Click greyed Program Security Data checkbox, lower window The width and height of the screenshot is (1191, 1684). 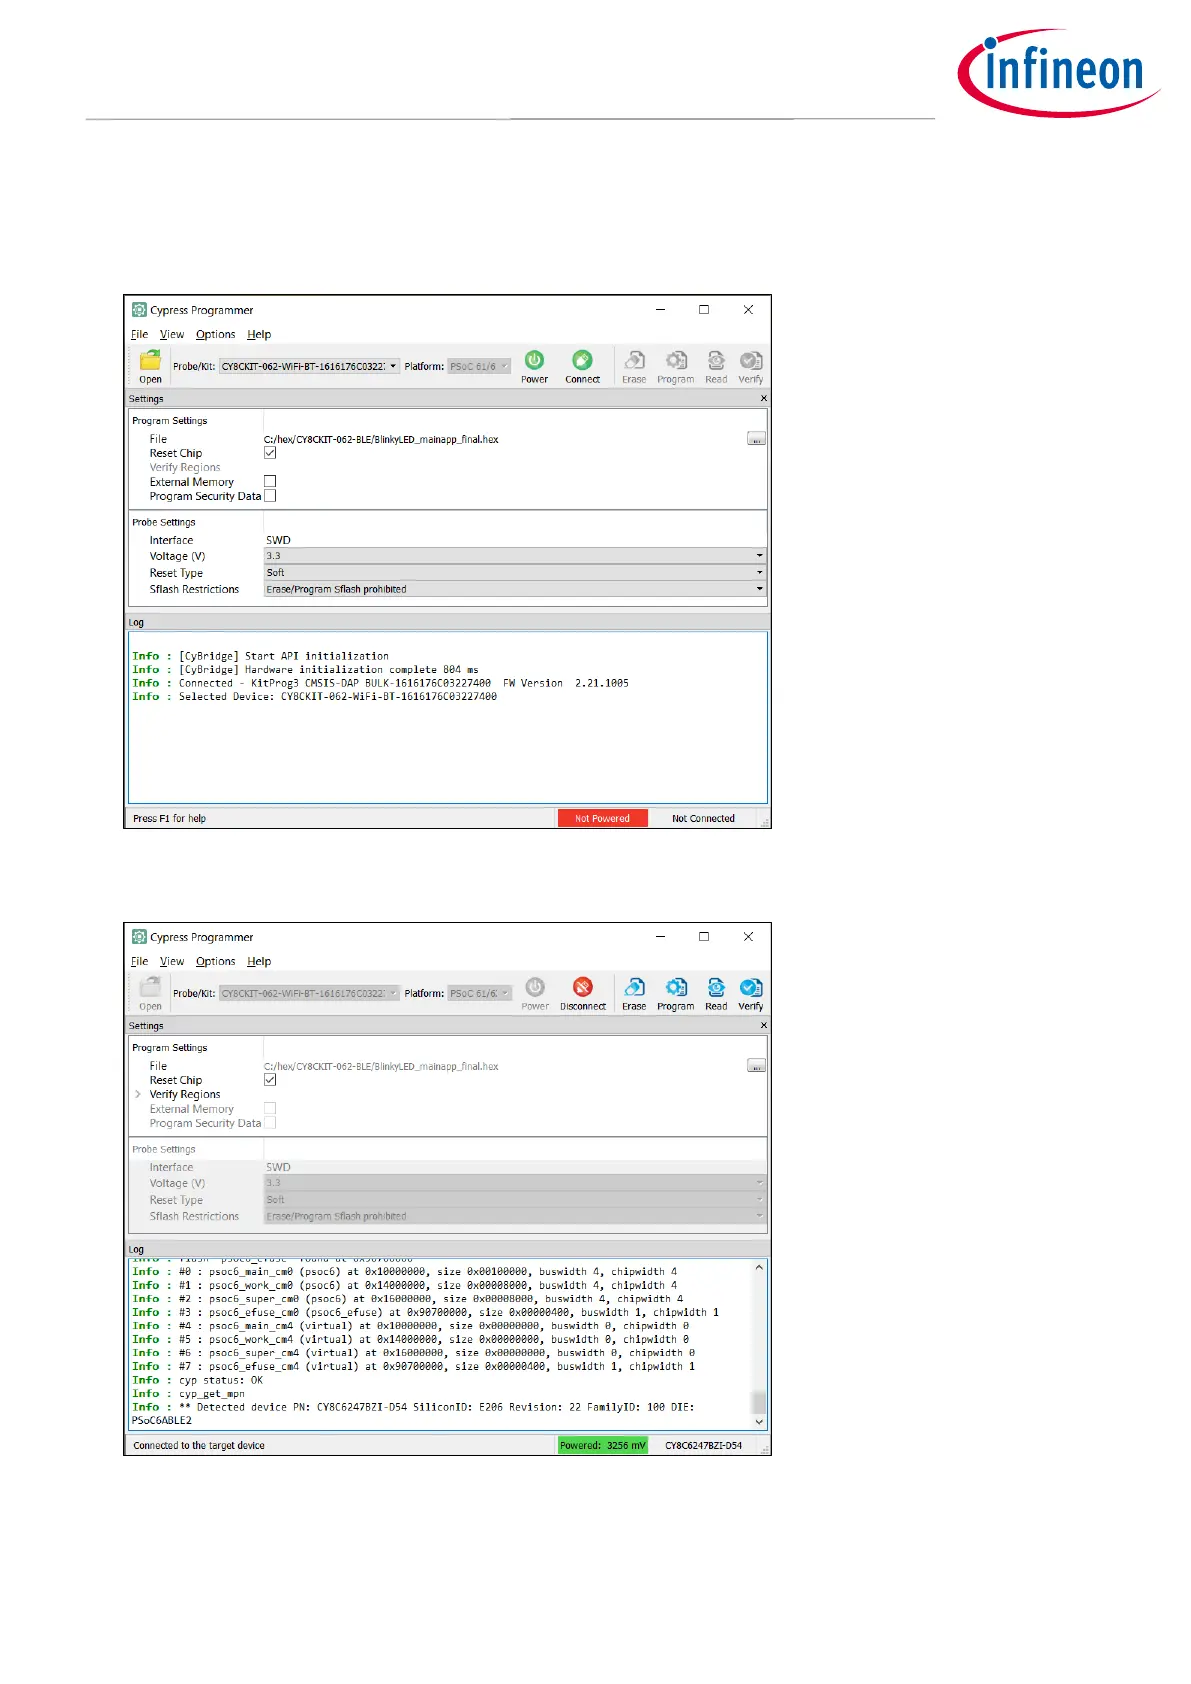(270, 1123)
